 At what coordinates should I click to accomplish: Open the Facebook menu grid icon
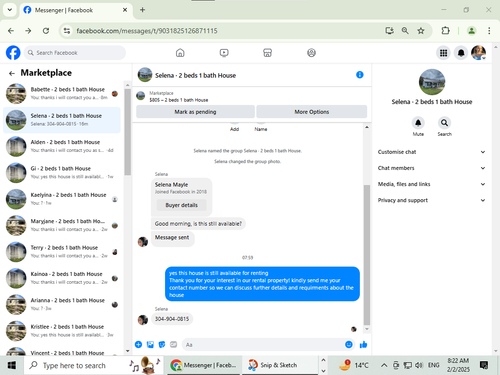point(443,53)
